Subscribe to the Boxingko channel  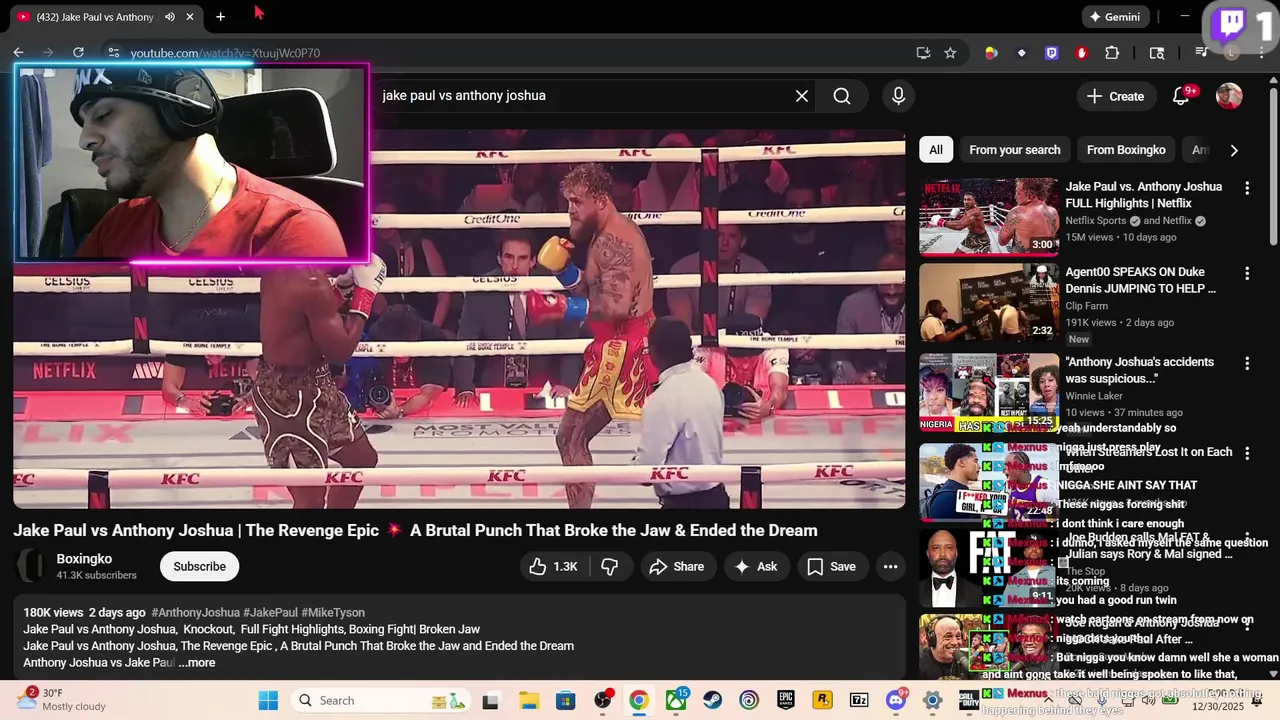pos(199,566)
